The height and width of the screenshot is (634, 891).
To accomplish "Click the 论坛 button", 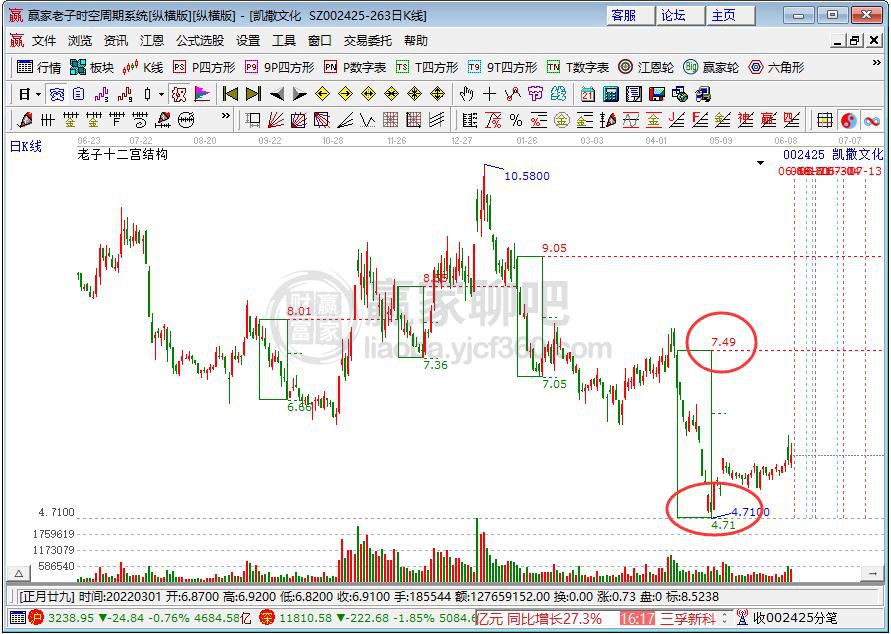I will [680, 16].
